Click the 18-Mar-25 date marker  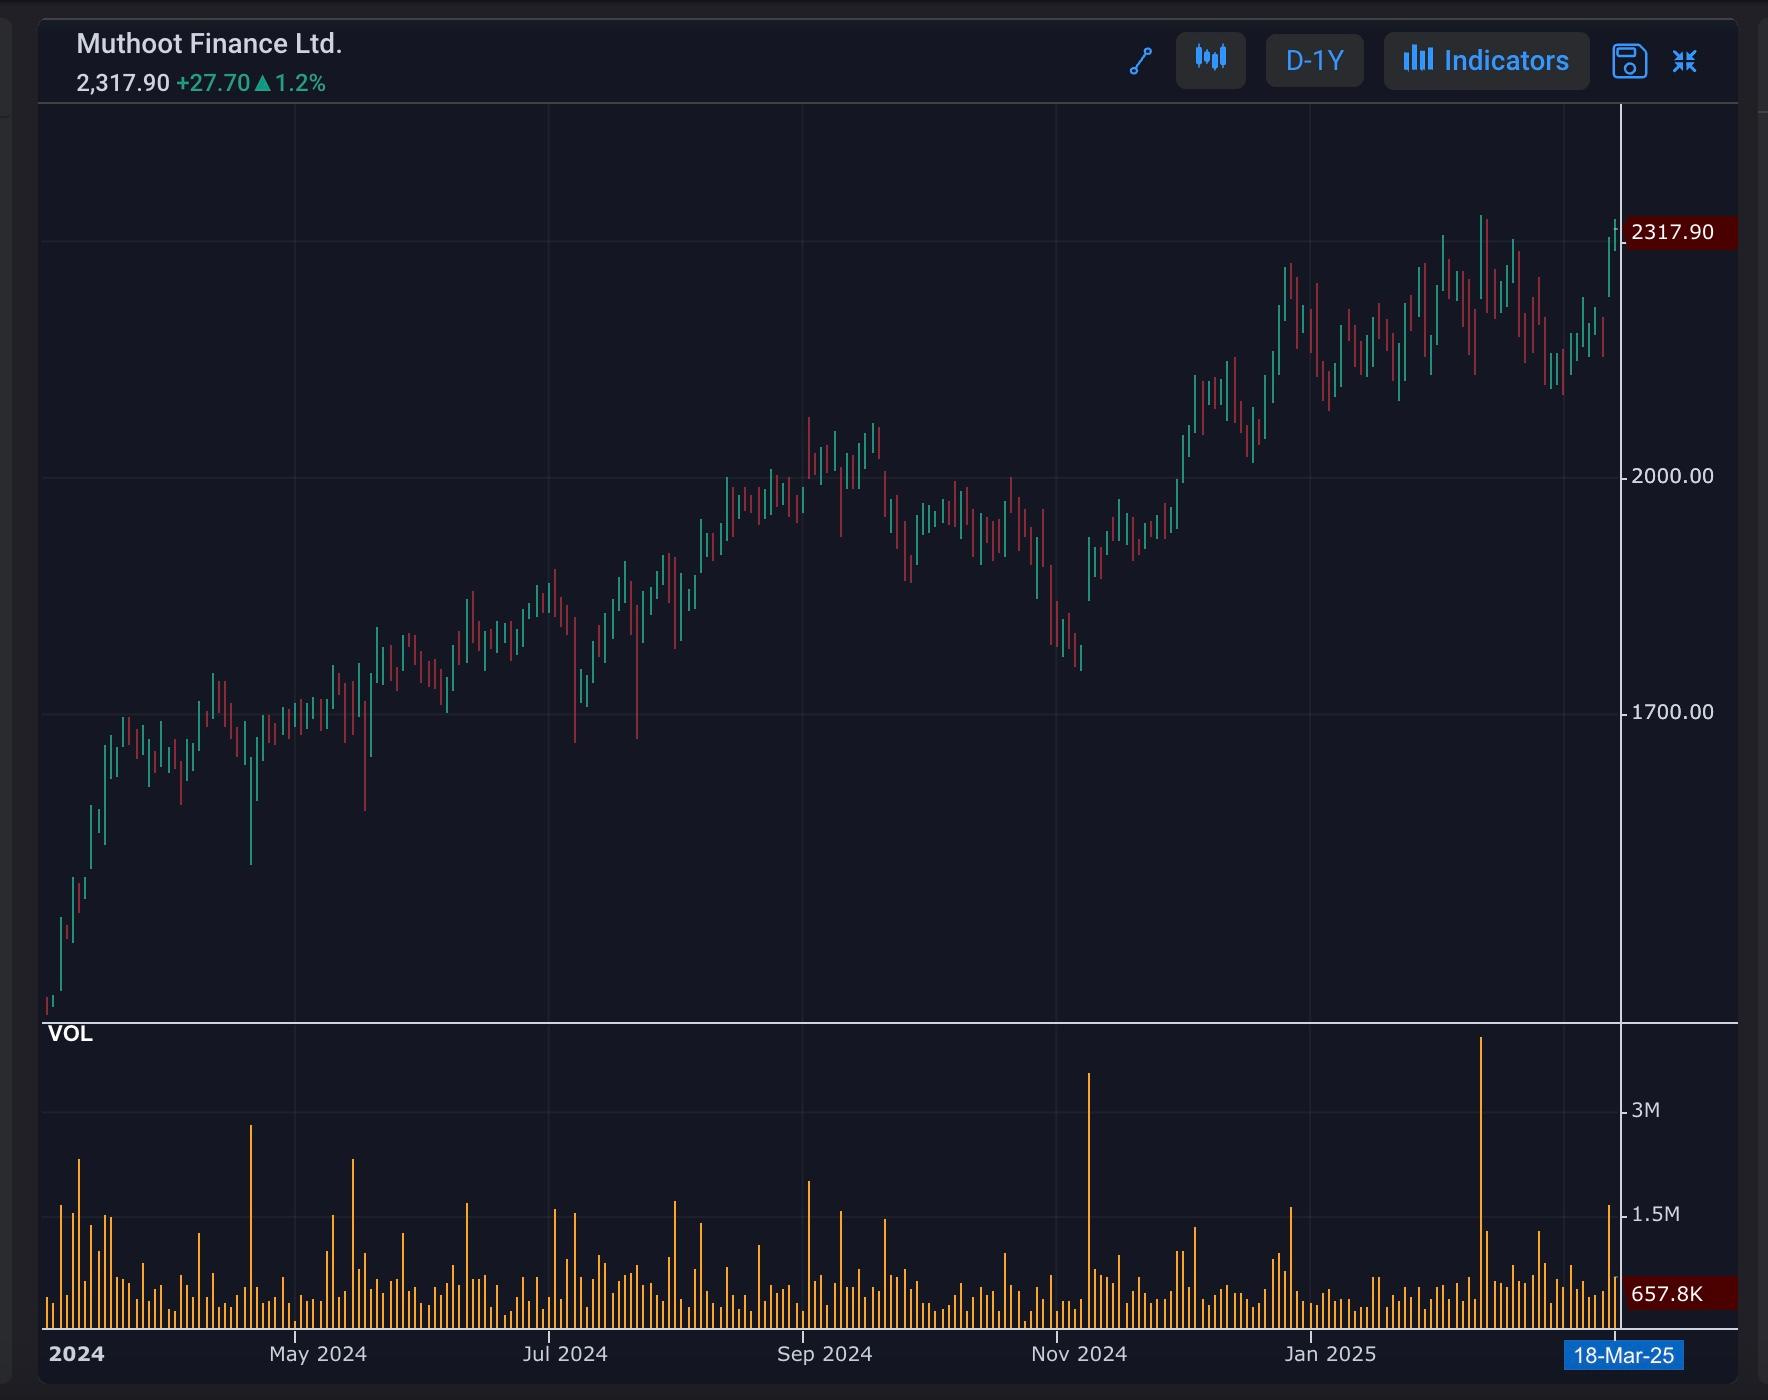point(1624,1355)
